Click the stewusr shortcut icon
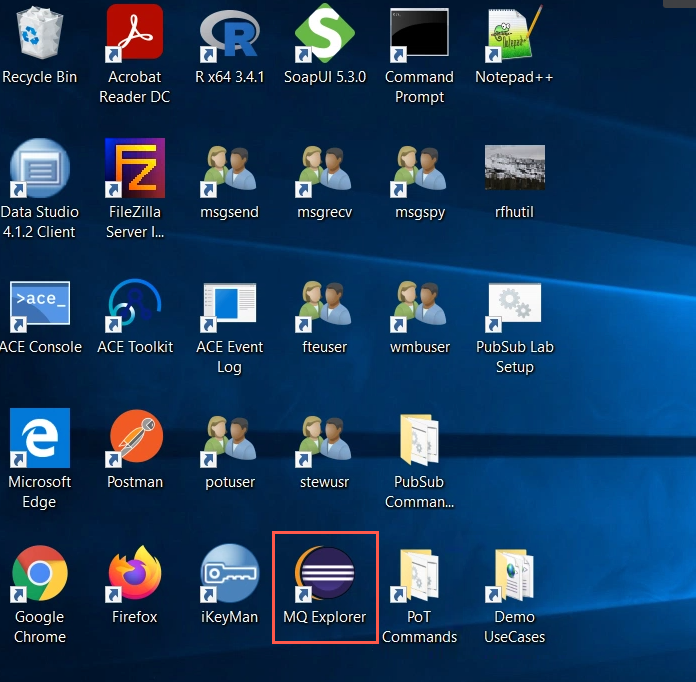Viewport: 696px width, 682px height. (x=324, y=440)
